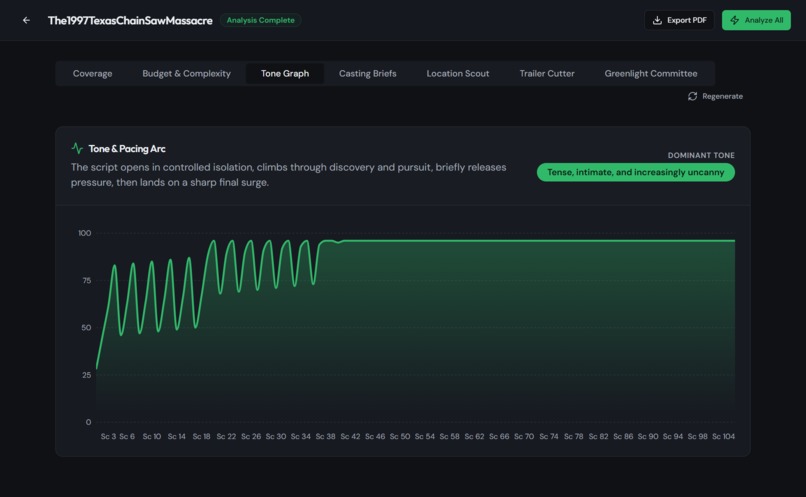Click the dominant tone pill 'Tense, intimate, and increasingly uncanny'

pyautogui.click(x=636, y=172)
